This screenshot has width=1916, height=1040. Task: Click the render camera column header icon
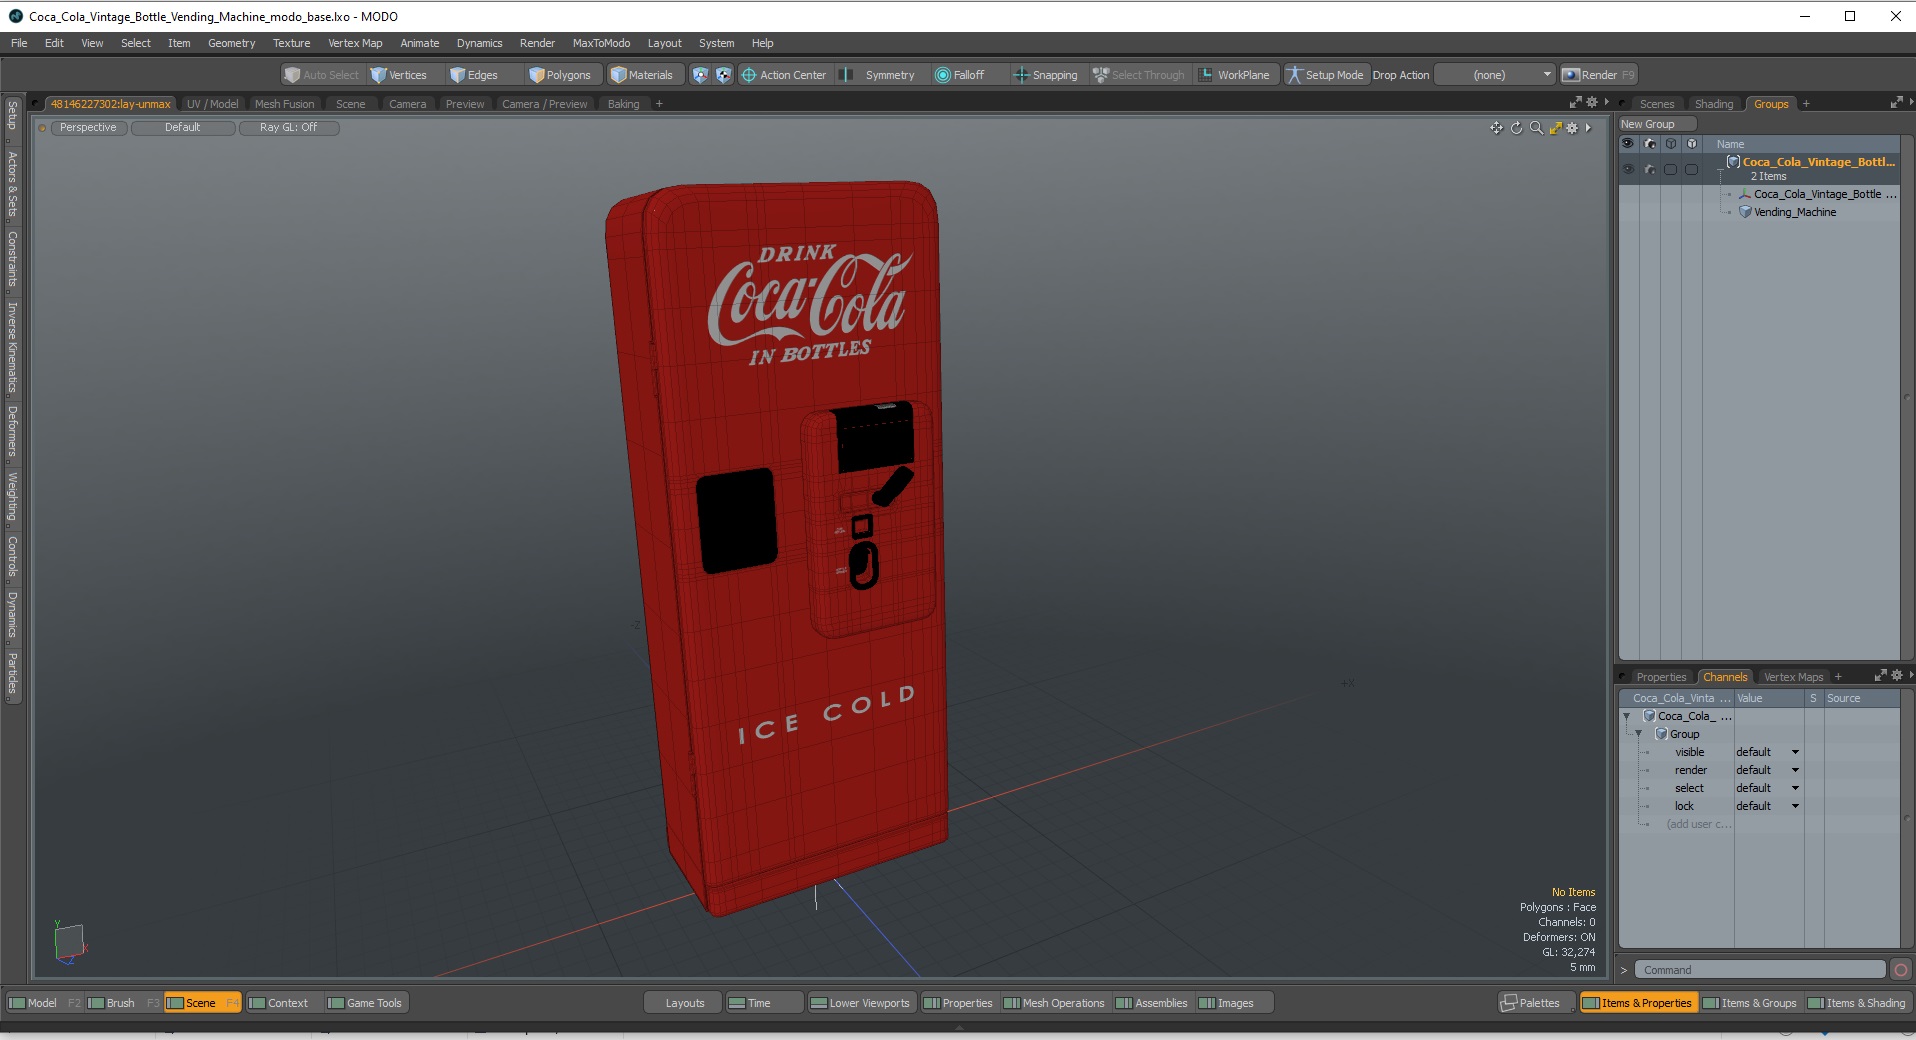(x=1650, y=144)
